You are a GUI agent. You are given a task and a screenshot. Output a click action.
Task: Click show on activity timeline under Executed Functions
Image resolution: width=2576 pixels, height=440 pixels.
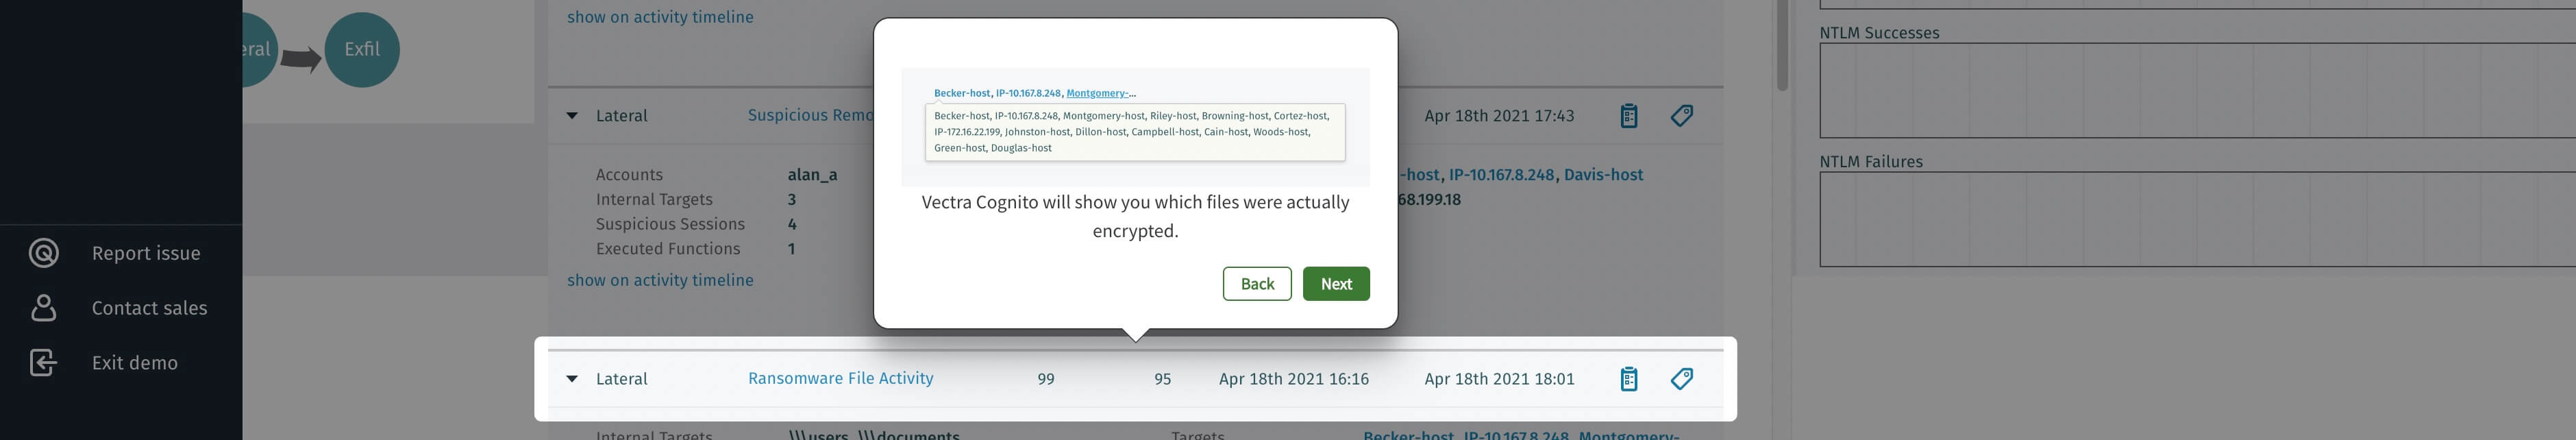click(x=660, y=280)
